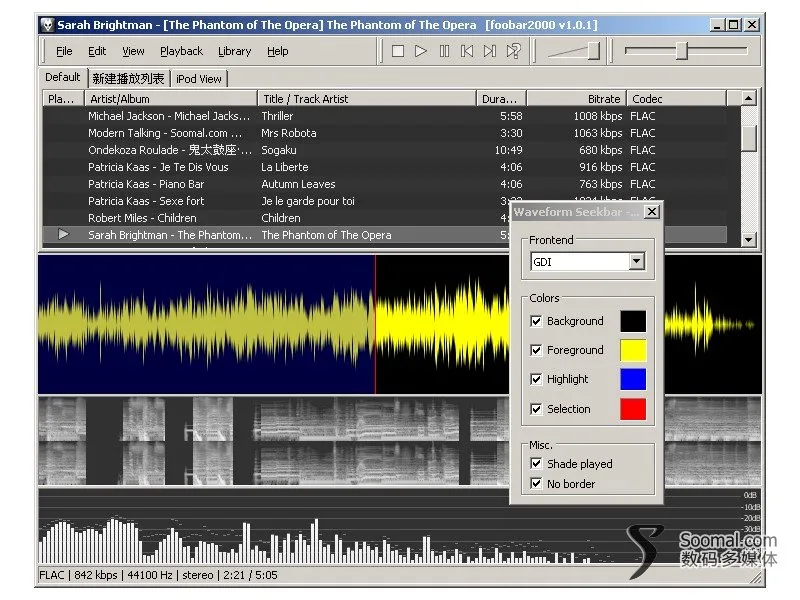Open the Edit menu
The width and height of the screenshot is (800, 600).
(97, 51)
